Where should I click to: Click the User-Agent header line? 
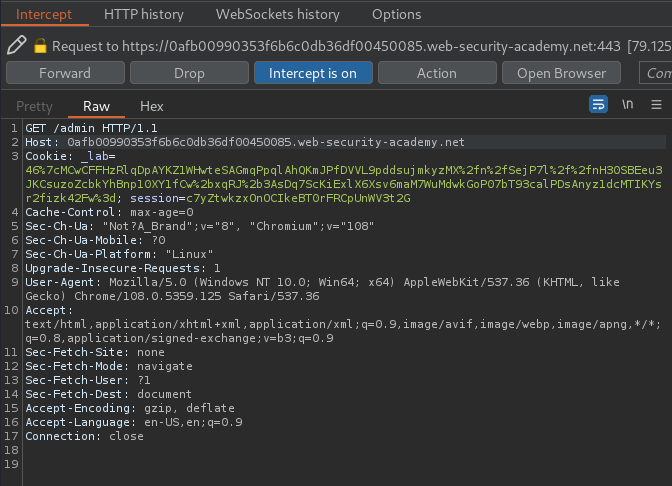tap(322, 289)
